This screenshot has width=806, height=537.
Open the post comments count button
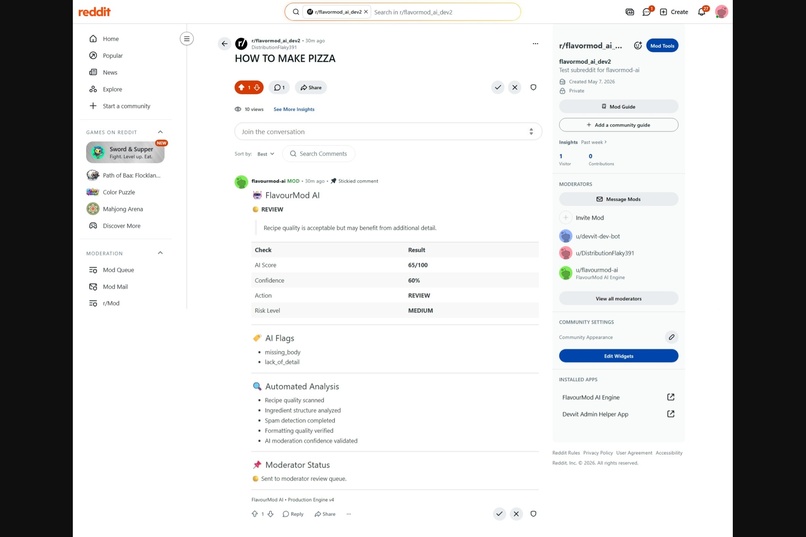point(279,87)
